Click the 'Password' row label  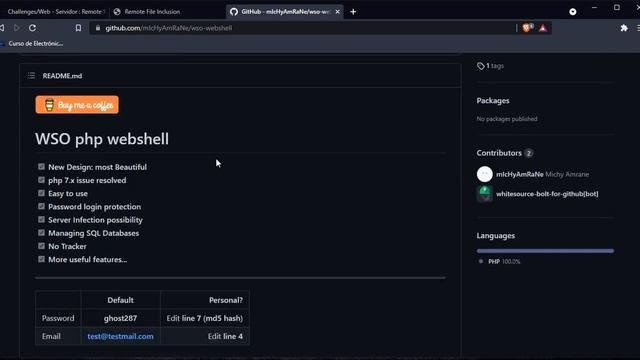pos(58,318)
